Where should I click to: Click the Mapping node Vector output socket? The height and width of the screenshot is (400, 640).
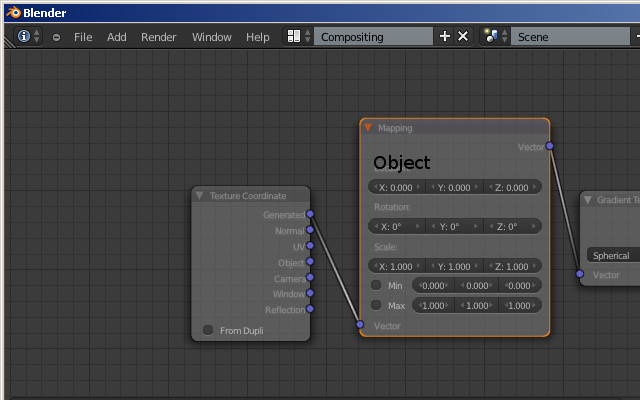tap(550, 146)
